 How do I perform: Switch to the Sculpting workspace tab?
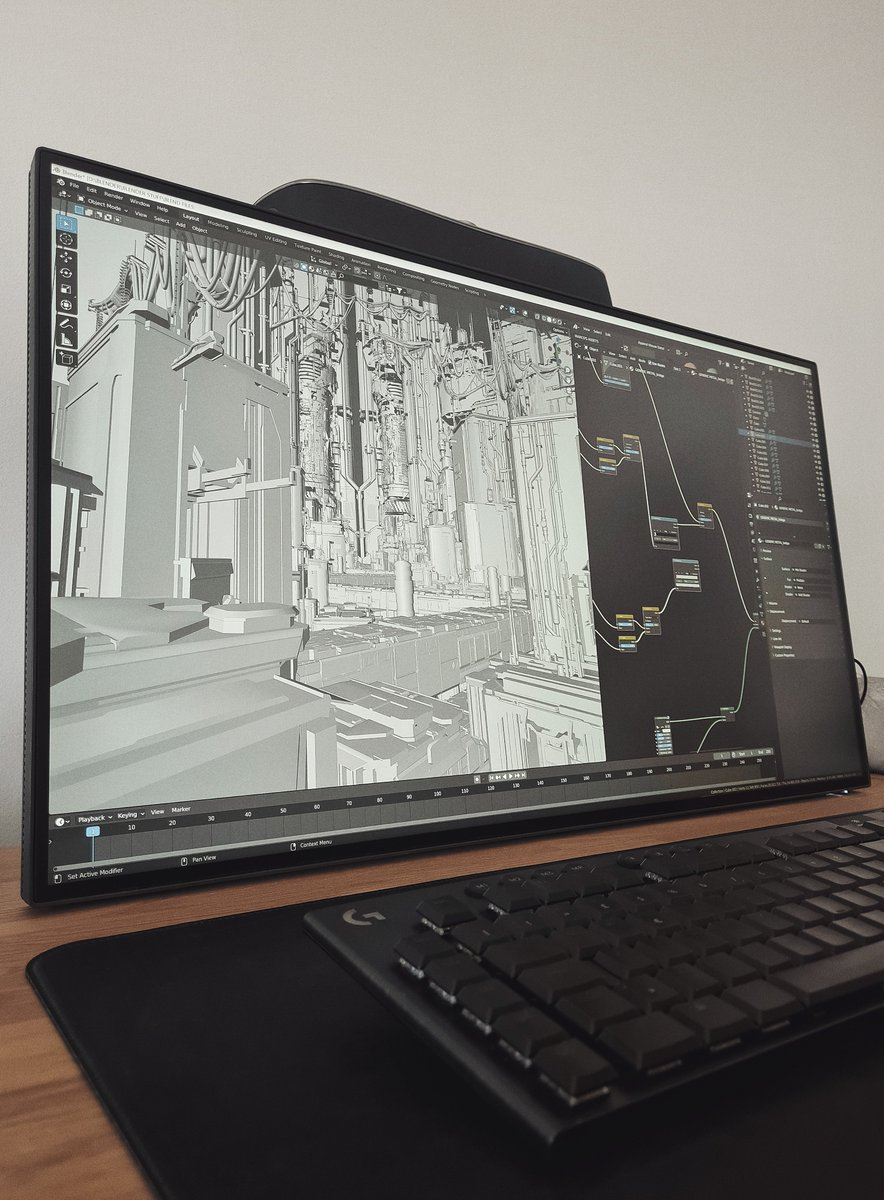[246, 232]
